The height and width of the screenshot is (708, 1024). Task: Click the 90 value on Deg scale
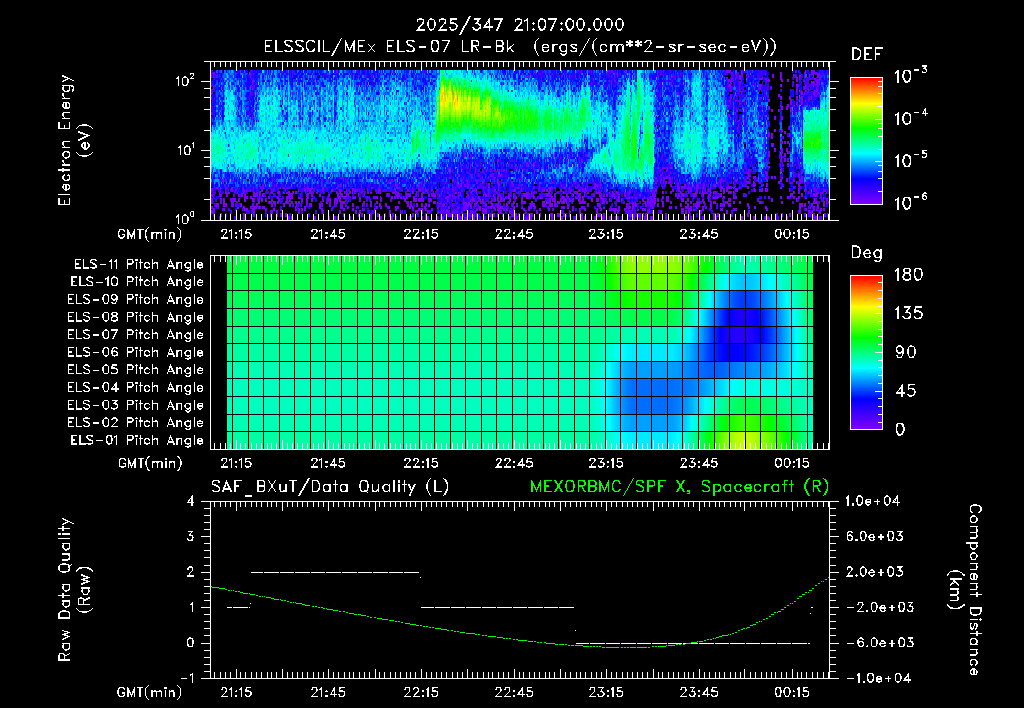click(905, 352)
